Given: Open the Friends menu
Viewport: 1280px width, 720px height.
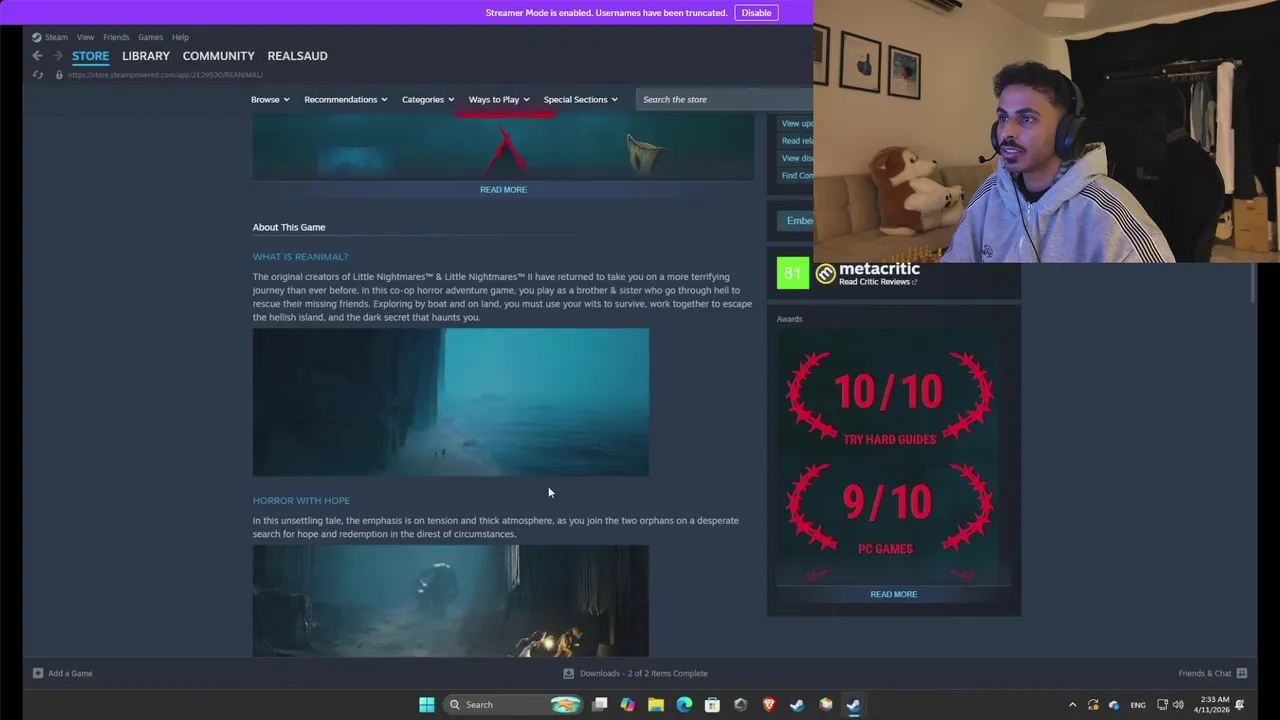Looking at the screenshot, I should pyautogui.click(x=116, y=37).
